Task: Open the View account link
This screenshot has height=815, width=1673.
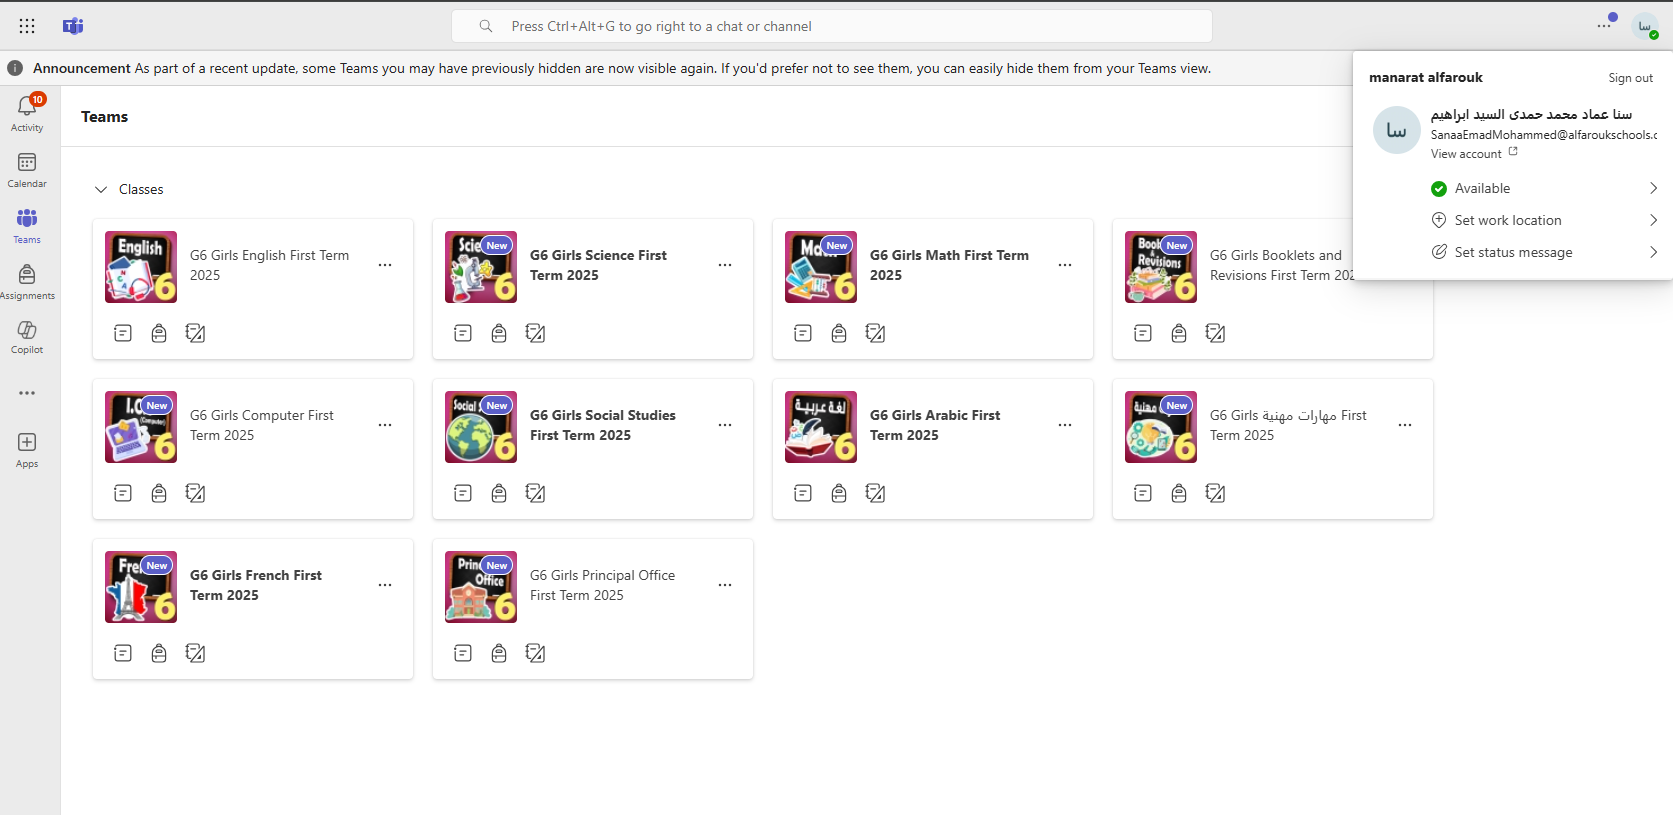Action: pos(1466,154)
